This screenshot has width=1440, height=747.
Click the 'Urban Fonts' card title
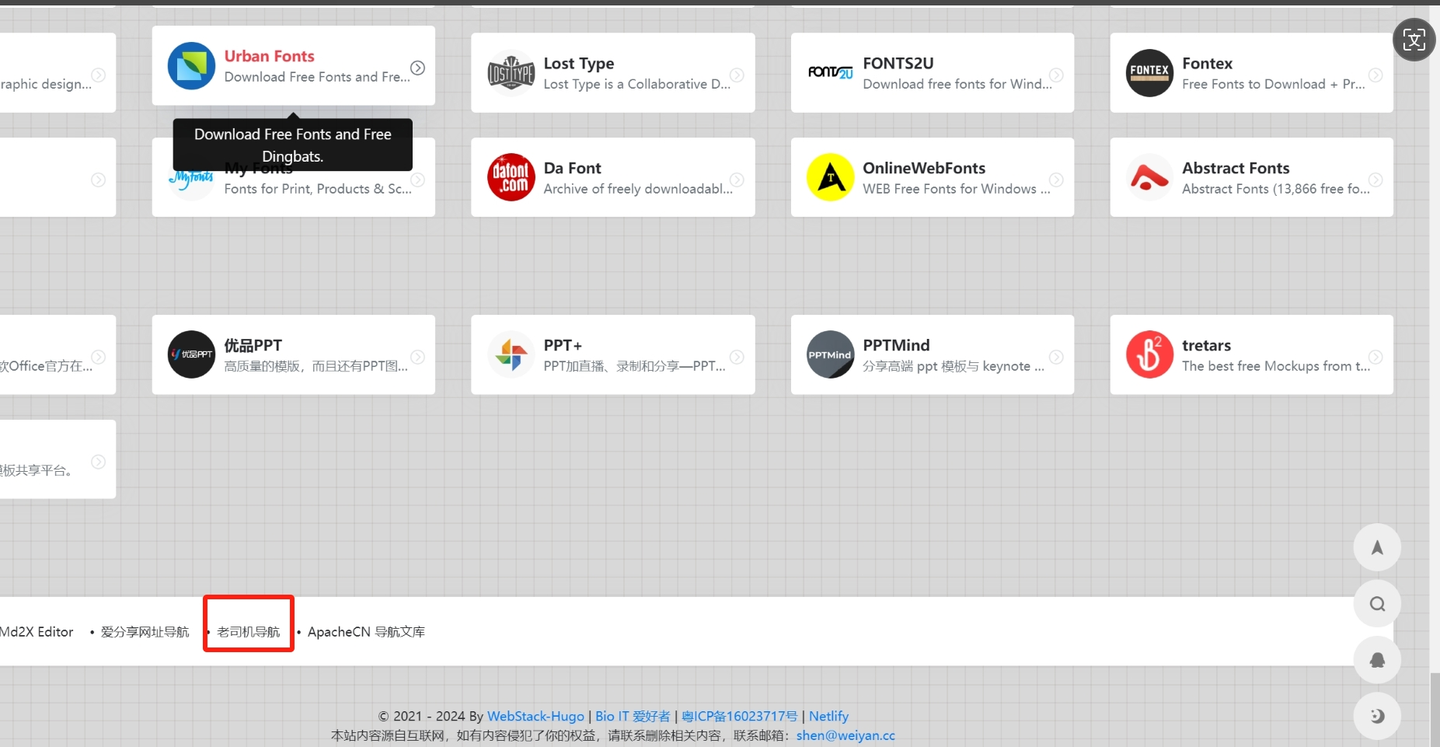269,56
